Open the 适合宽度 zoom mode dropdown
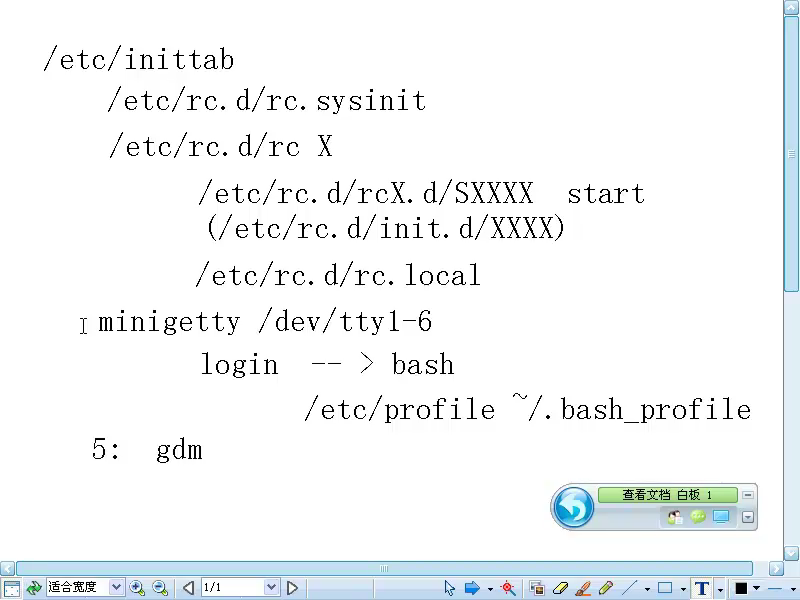This screenshot has height=600, width=800. [116, 587]
